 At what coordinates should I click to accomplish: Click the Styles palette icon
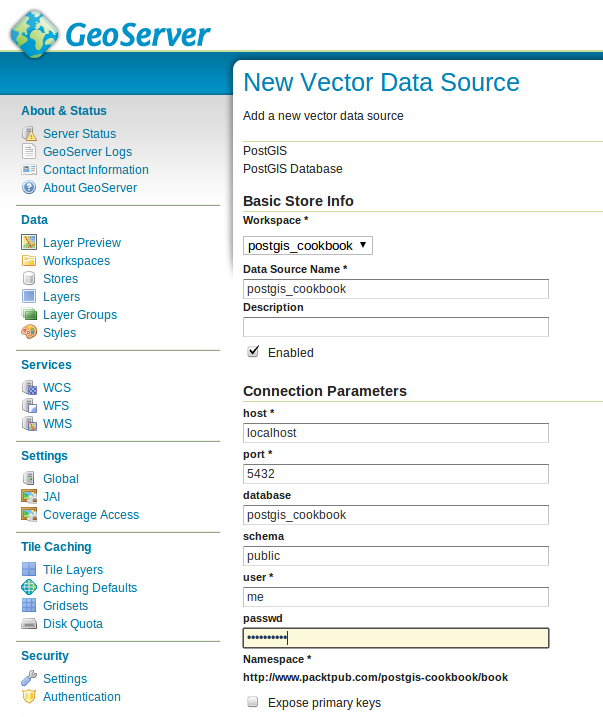(x=29, y=333)
